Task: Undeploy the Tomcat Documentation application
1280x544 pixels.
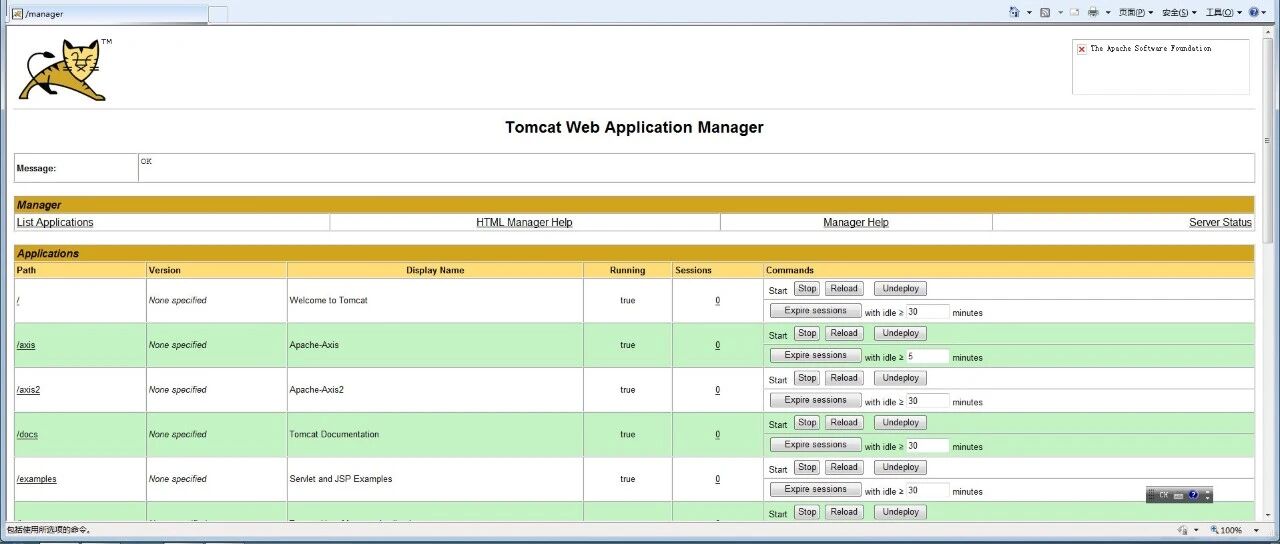Action: pyautogui.click(x=900, y=422)
